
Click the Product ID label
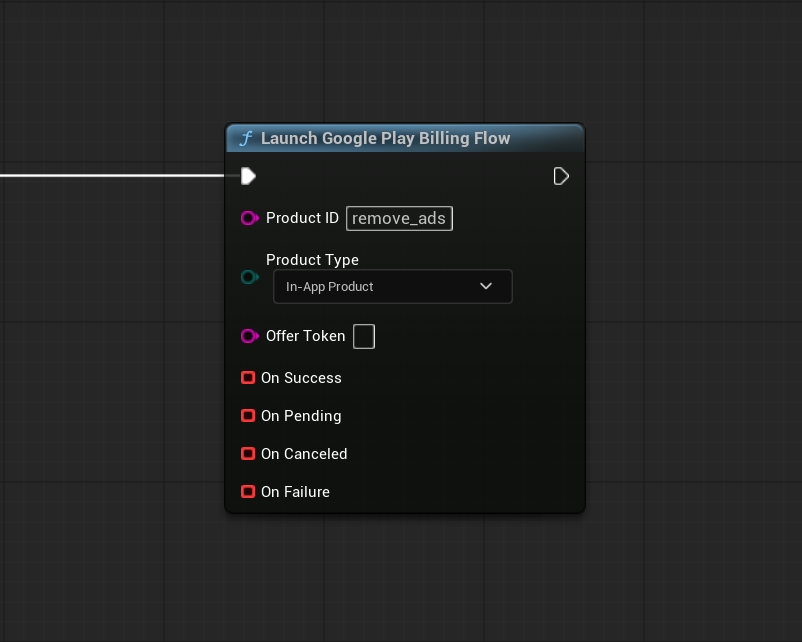(302, 218)
